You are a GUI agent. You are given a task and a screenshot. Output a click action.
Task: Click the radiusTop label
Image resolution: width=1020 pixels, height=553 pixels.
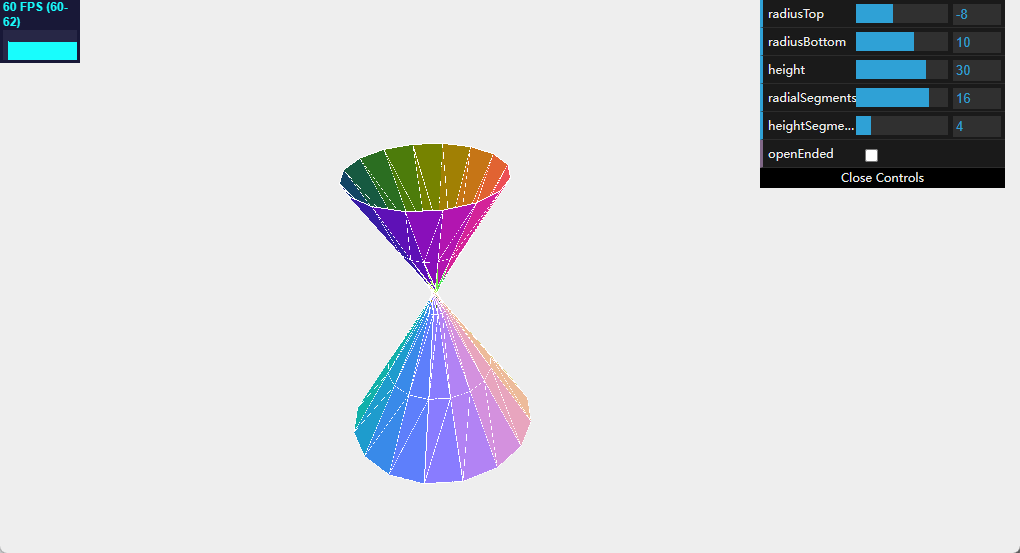(x=796, y=14)
